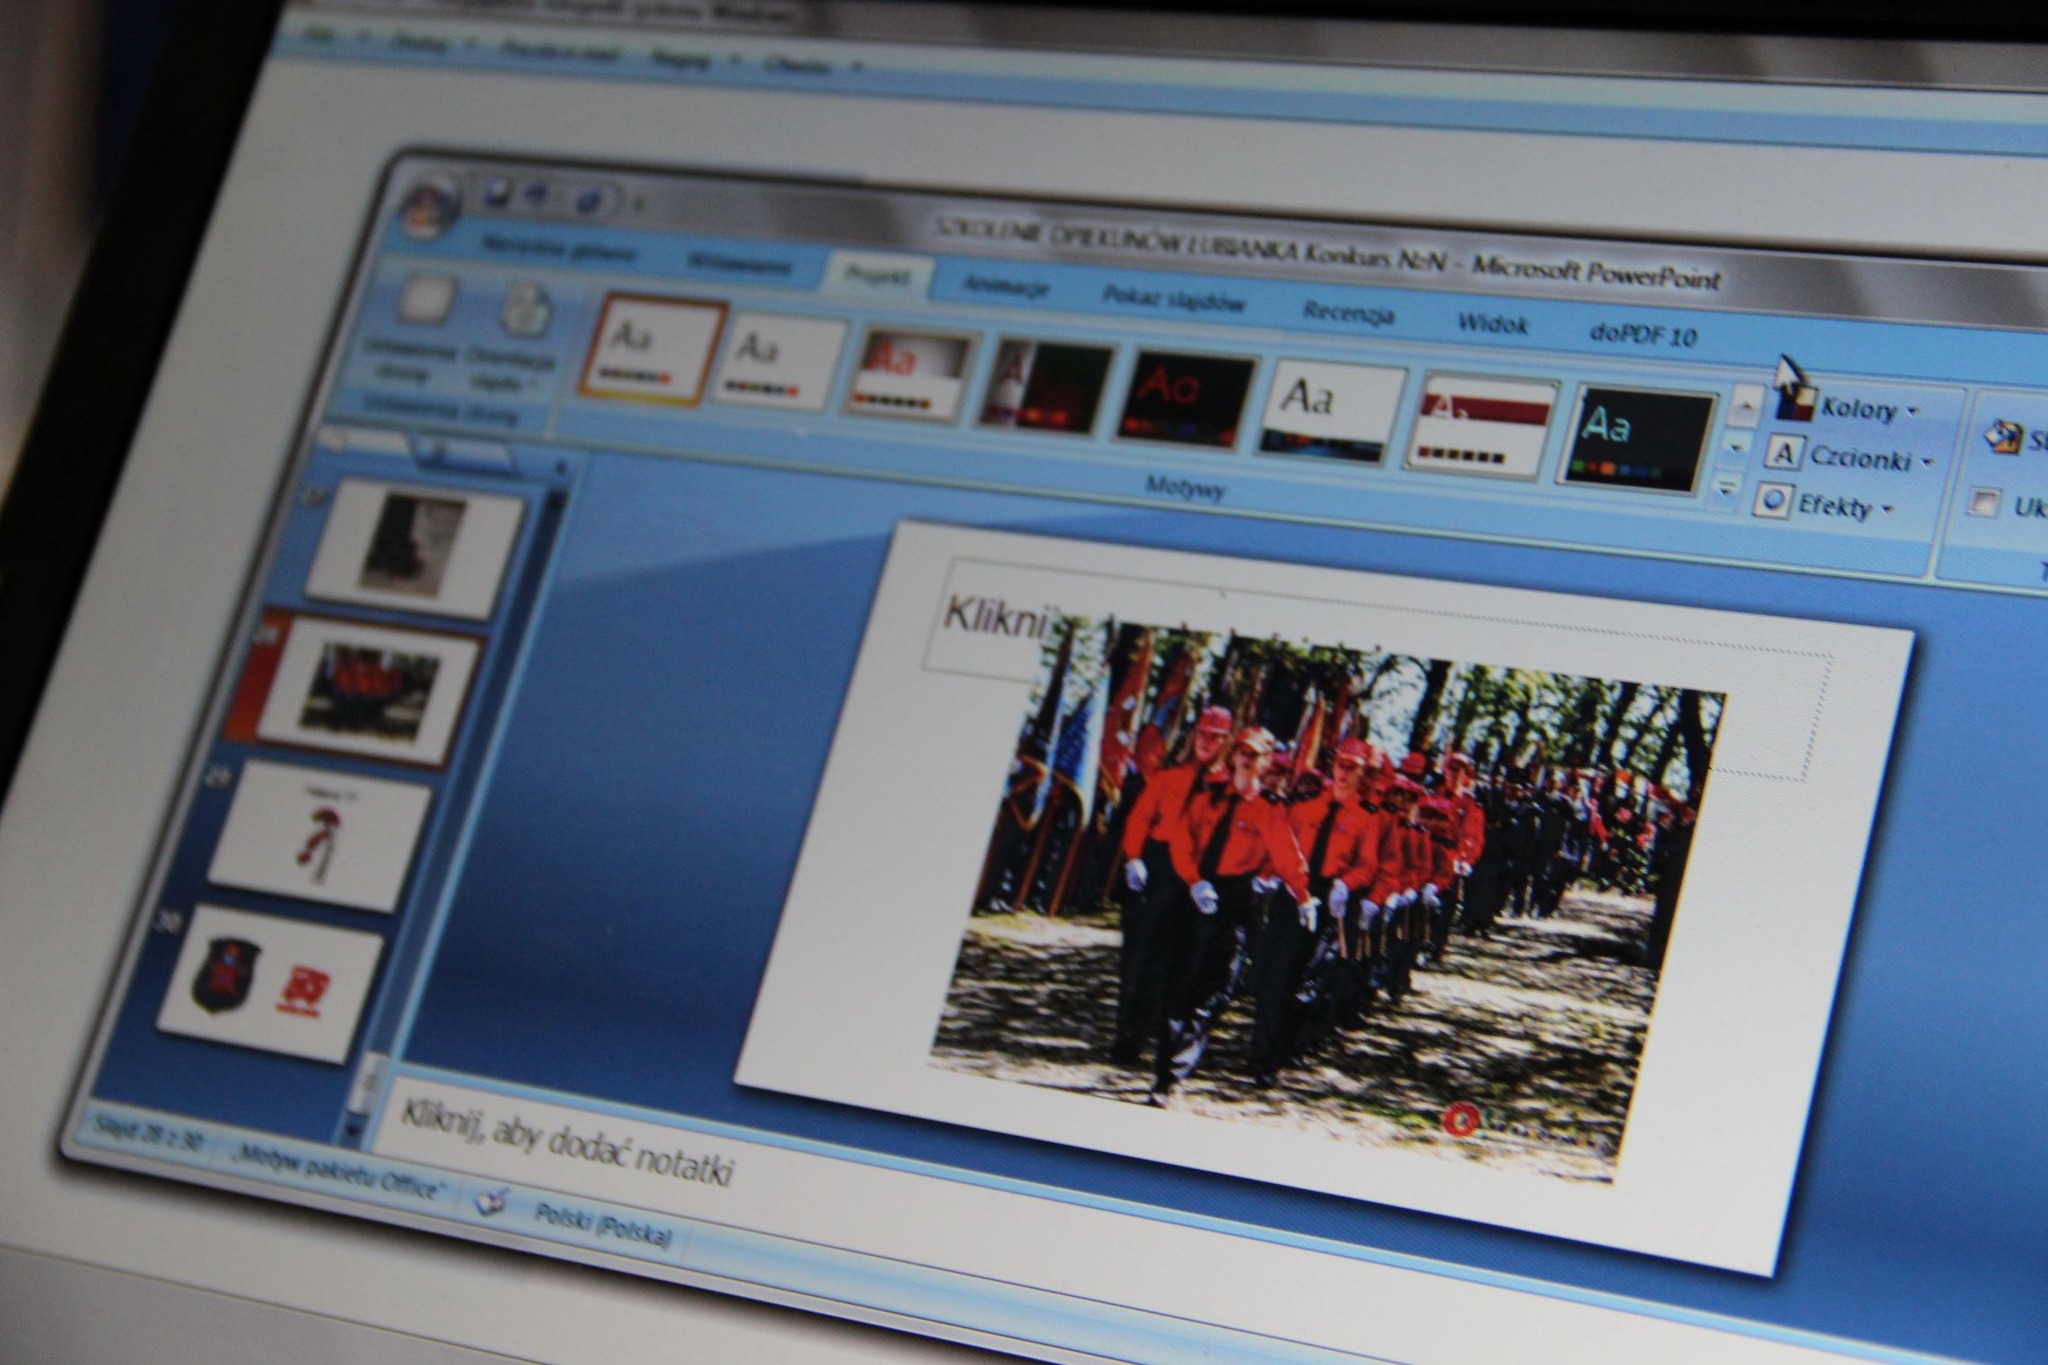
Task: Click the Undo icon in quick access toolbar
Action: click(540, 196)
